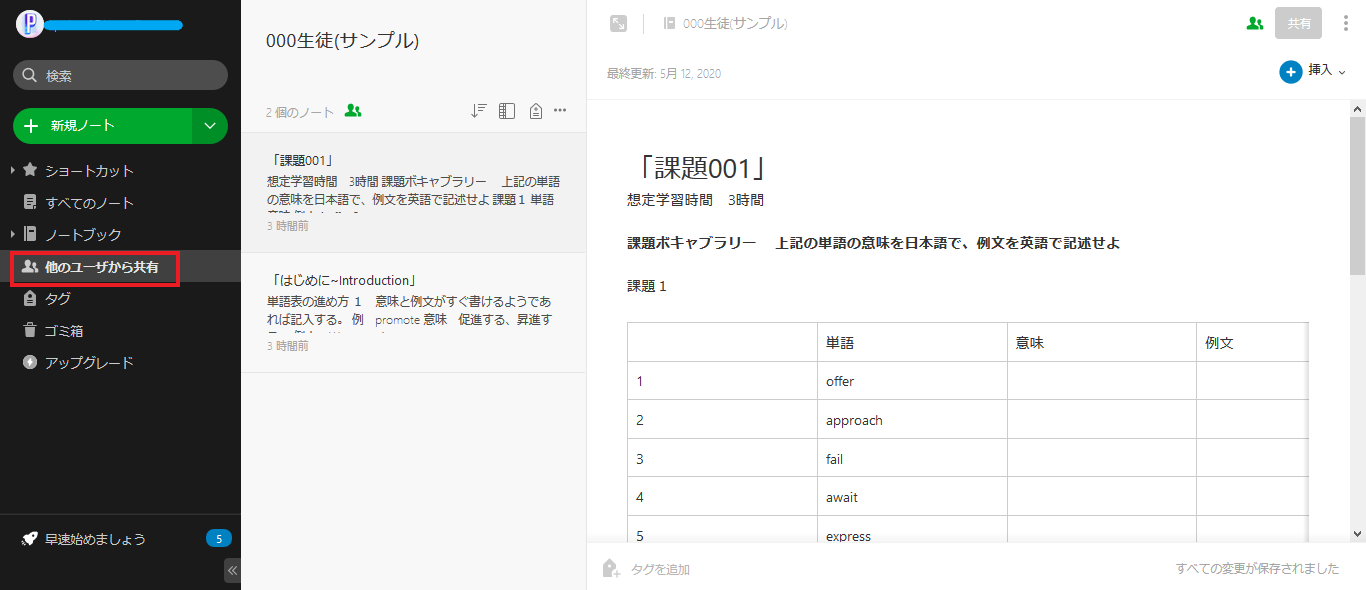Click the green New Note button
Image resolution: width=1366 pixels, height=590 pixels.
pyautogui.click(x=102, y=126)
